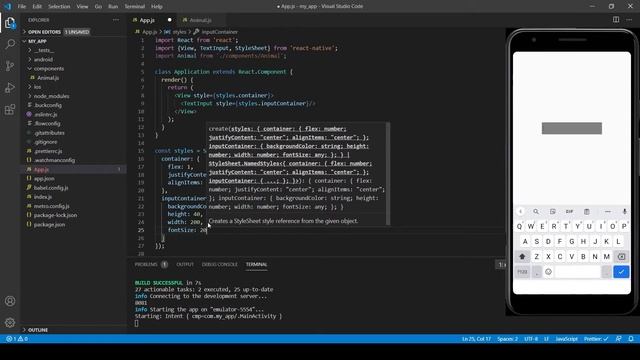Tap the phone keyboard space bar
Image resolution: width=640 pixels, height=360 pixels.
tap(578, 272)
